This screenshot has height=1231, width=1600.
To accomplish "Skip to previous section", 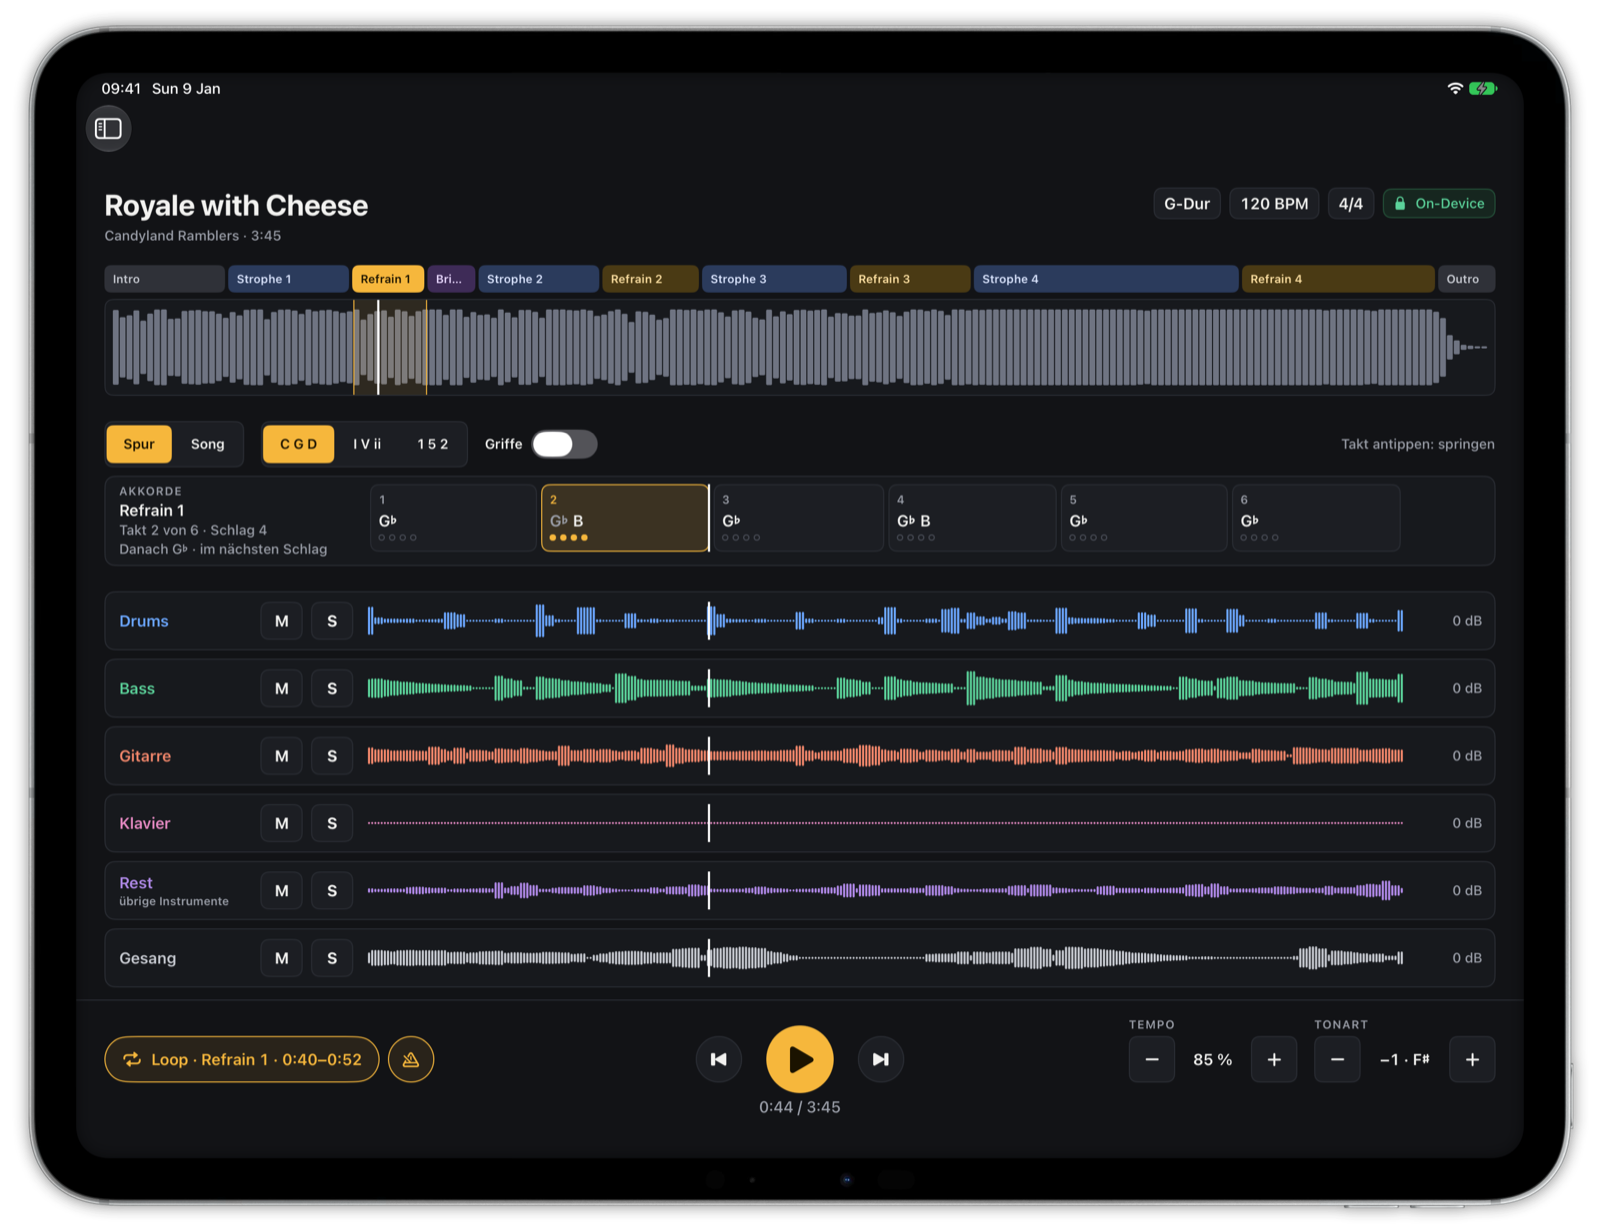I will (719, 1059).
